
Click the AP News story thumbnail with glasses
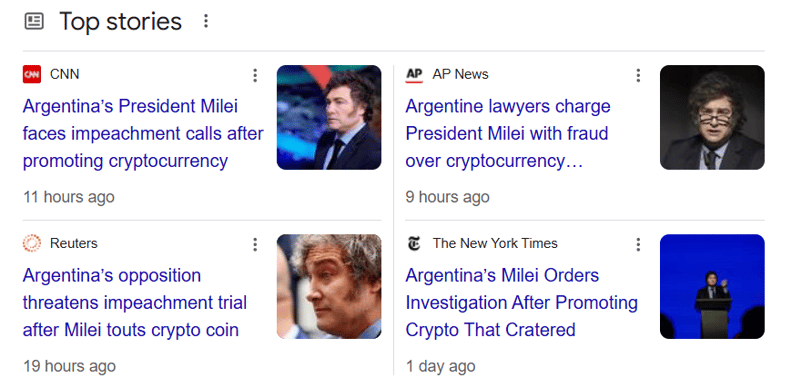coord(712,117)
